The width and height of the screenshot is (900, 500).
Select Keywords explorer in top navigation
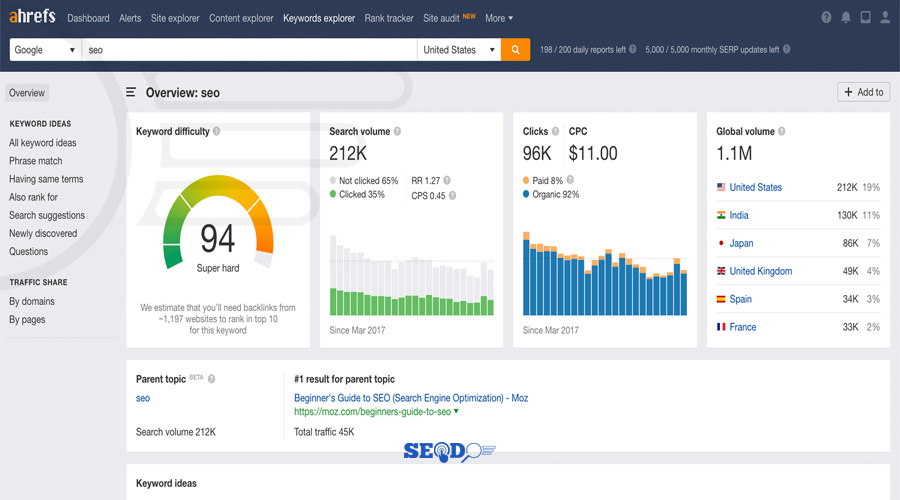tap(319, 18)
